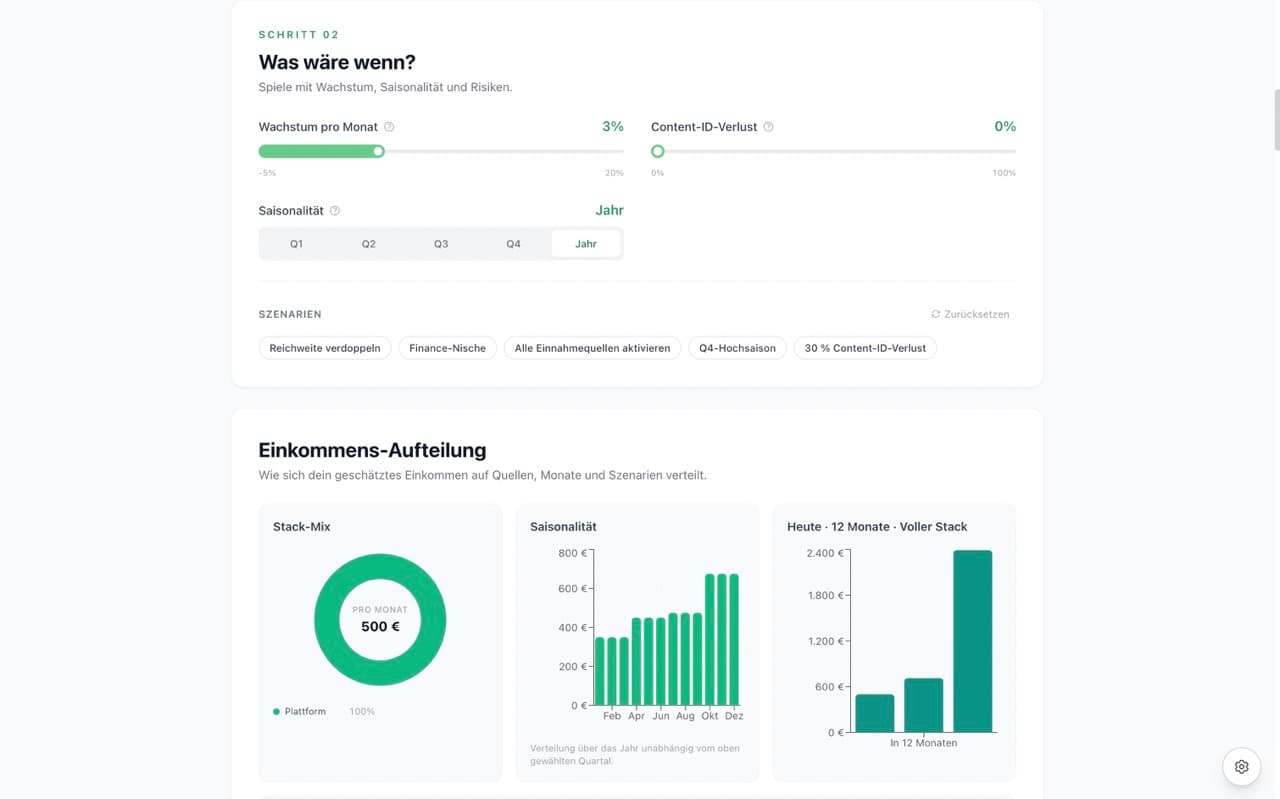
Task: Click the SZENARIEN section label
Action: pos(290,314)
